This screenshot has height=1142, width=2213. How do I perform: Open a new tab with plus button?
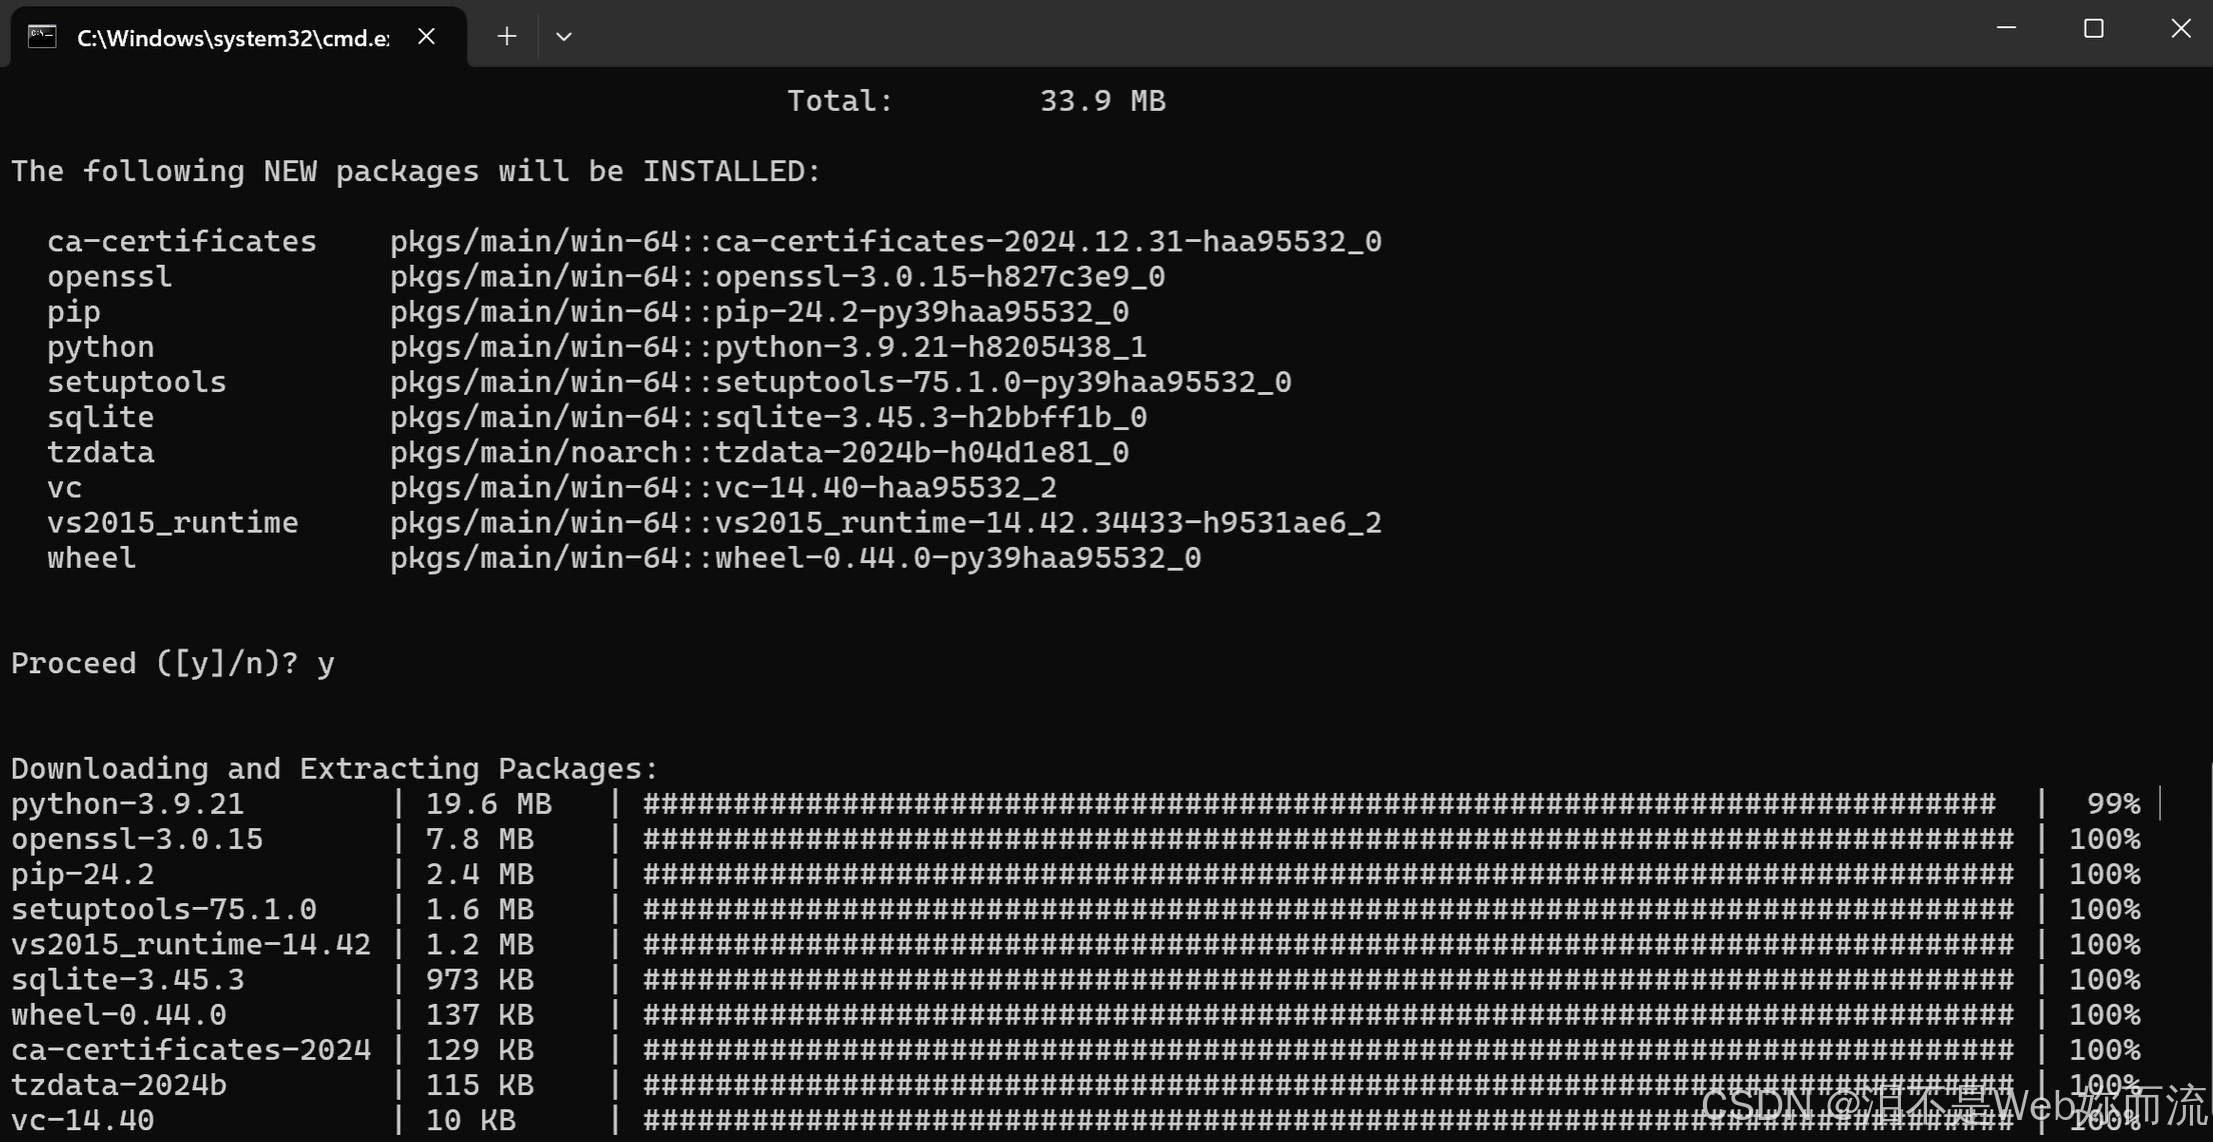click(x=507, y=37)
